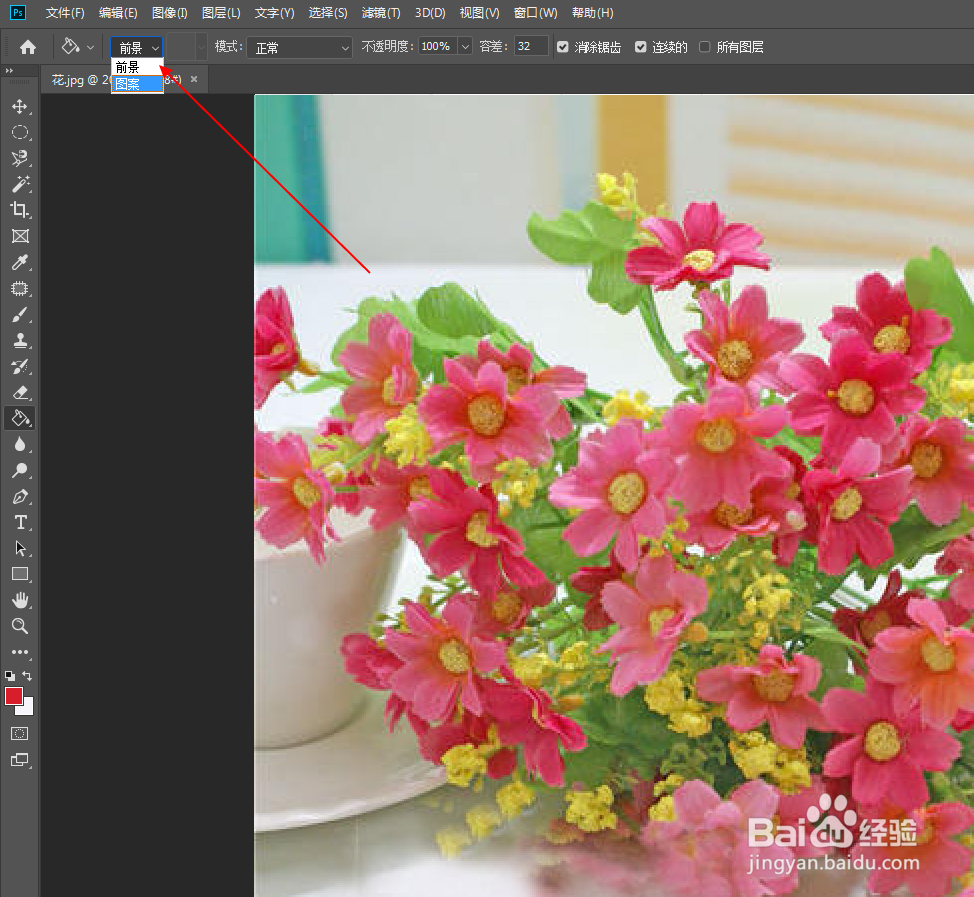Click the 不透明度 100% opacity field
Screen dimensions: 974x897
click(x=438, y=47)
